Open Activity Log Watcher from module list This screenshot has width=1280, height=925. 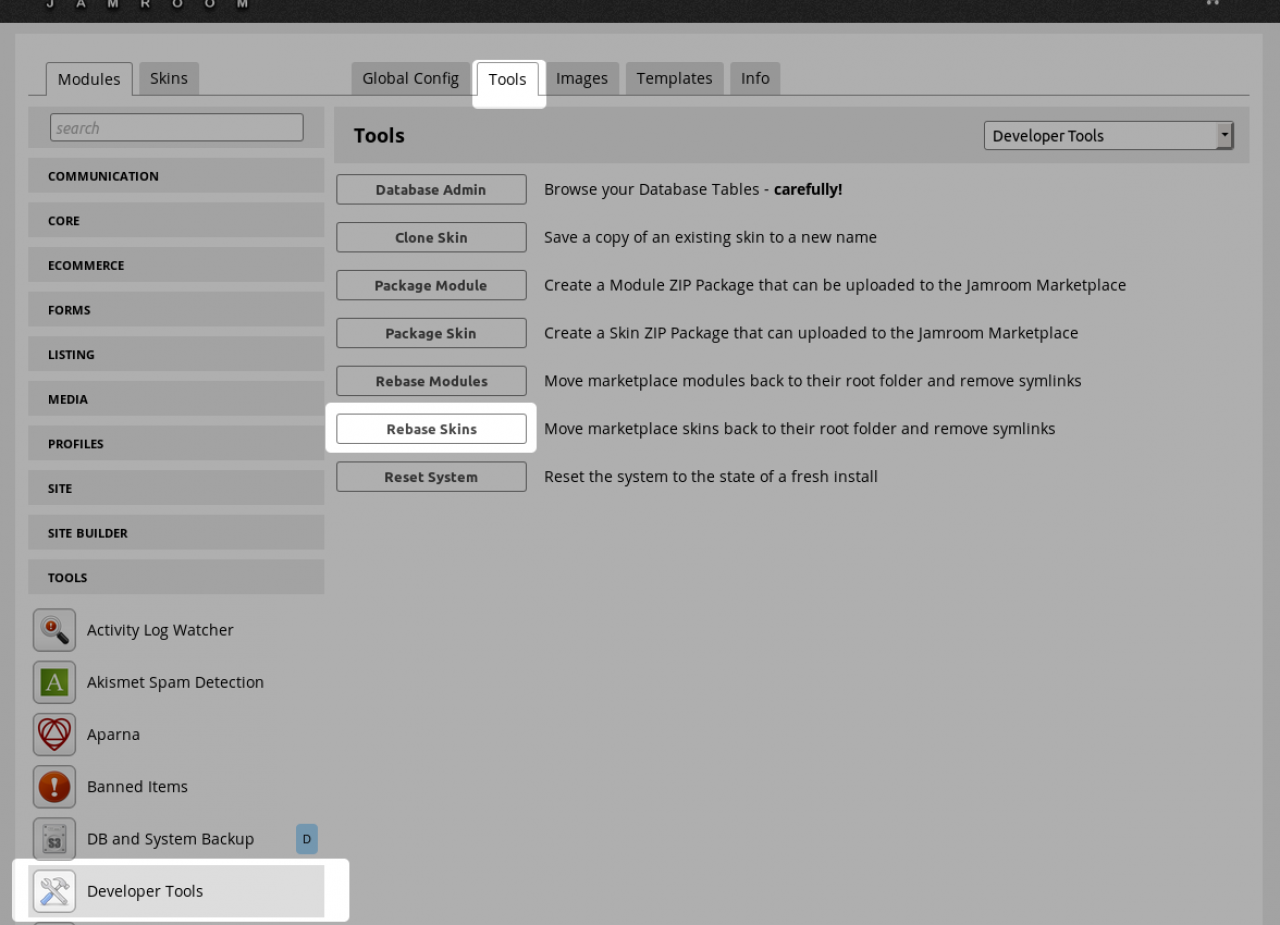(x=160, y=630)
